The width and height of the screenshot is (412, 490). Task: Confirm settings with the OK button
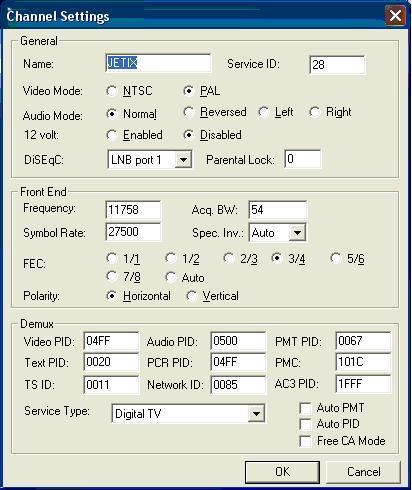[282, 472]
